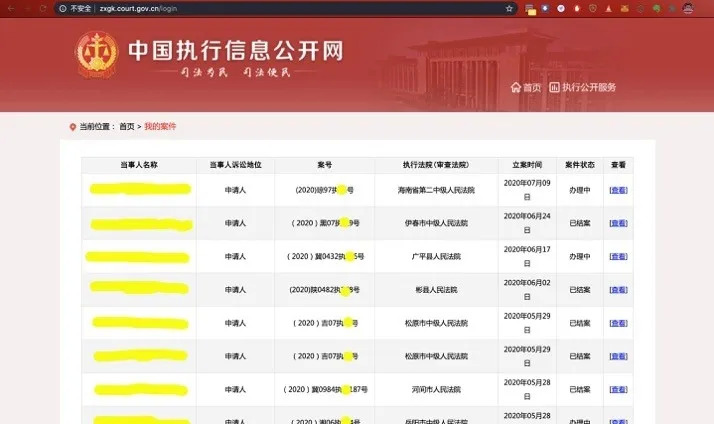Click the browser forward arrow
Screen dimensions: 714x424
27,8
